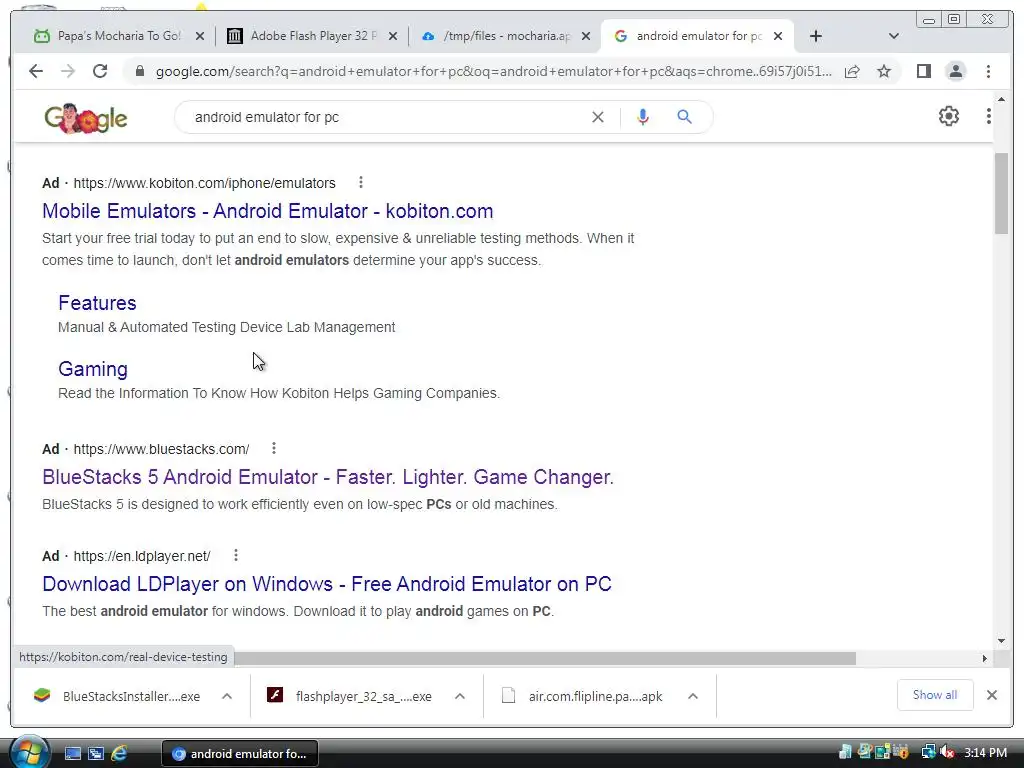Viewport: 1024px width, 768px height.
Task: Open the Gaming sitelink
Action: [x=93, y=369]
